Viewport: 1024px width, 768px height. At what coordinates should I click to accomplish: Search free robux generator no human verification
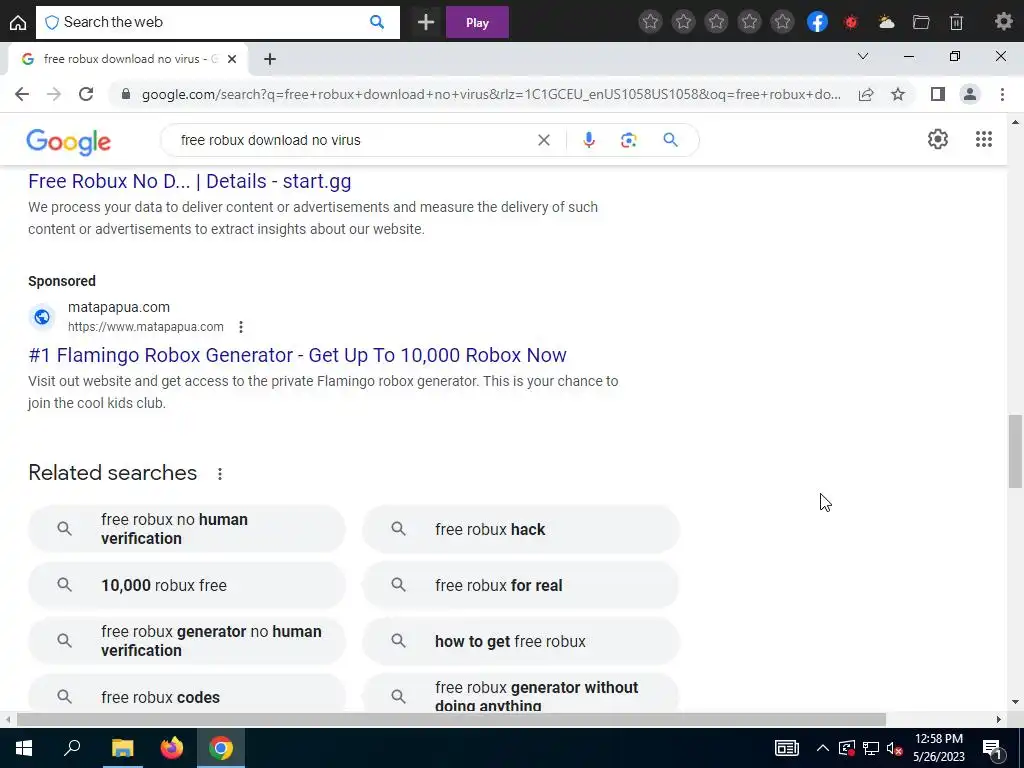[187, 641]
